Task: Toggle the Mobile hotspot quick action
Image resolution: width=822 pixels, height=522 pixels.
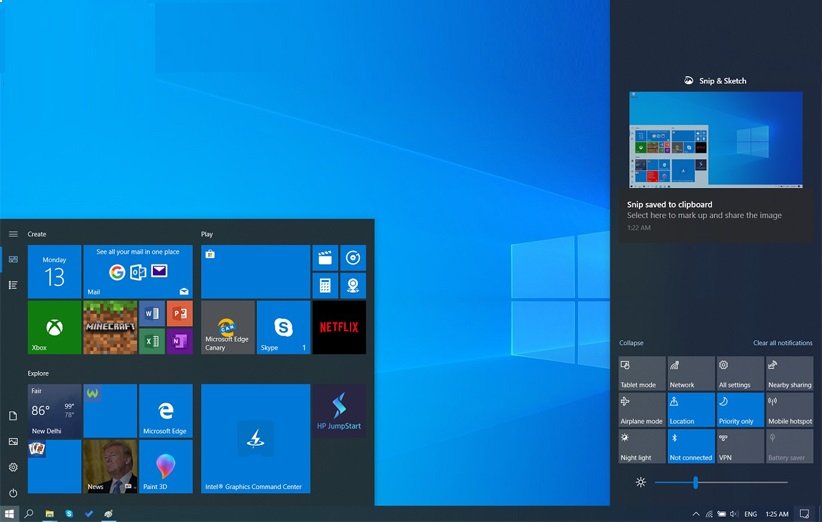Action: pyautogui.click(x=789, y=410)
